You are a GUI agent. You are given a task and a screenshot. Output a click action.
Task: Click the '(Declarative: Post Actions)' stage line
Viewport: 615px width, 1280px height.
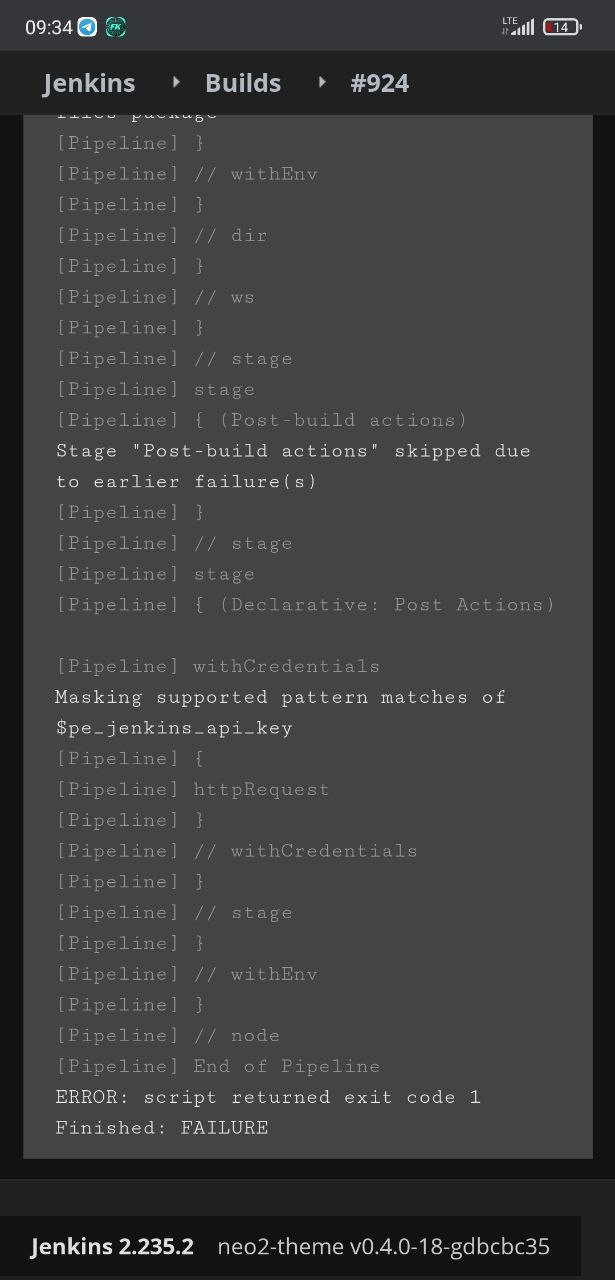[x=393, y=605]
